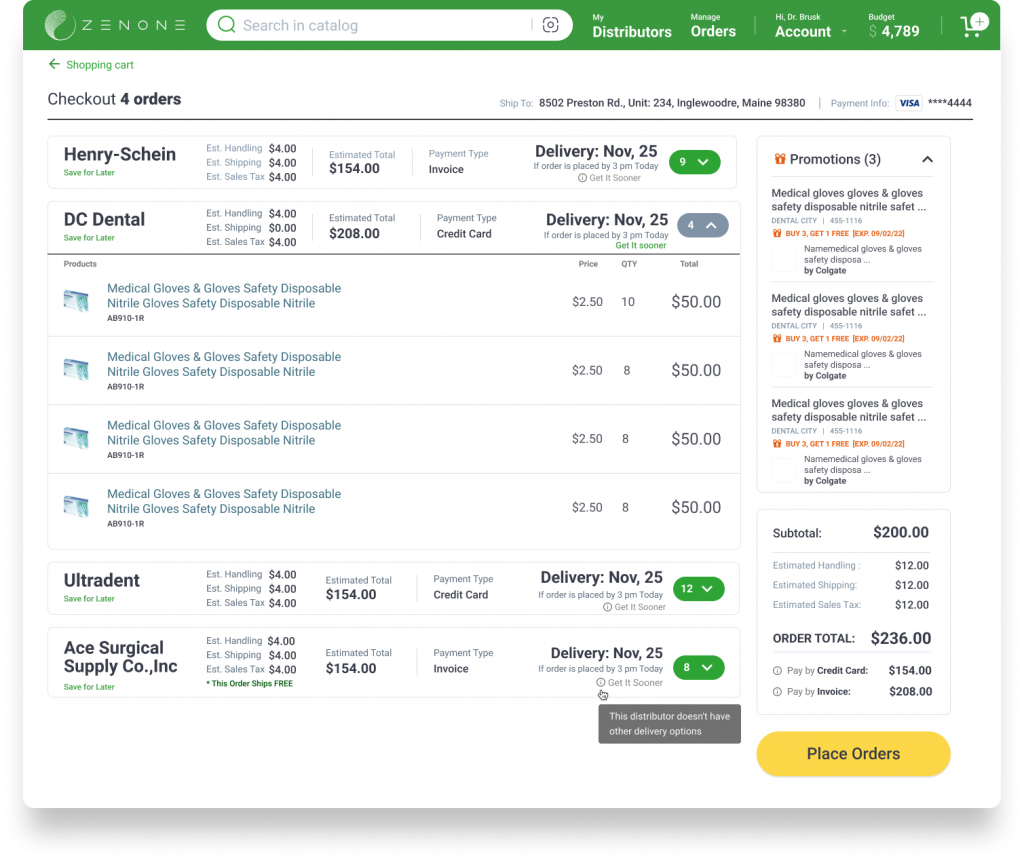This screenshot has height=861, width=1024.
Task: Click the Visa card payment icon
Action: (x=908, y=103)
